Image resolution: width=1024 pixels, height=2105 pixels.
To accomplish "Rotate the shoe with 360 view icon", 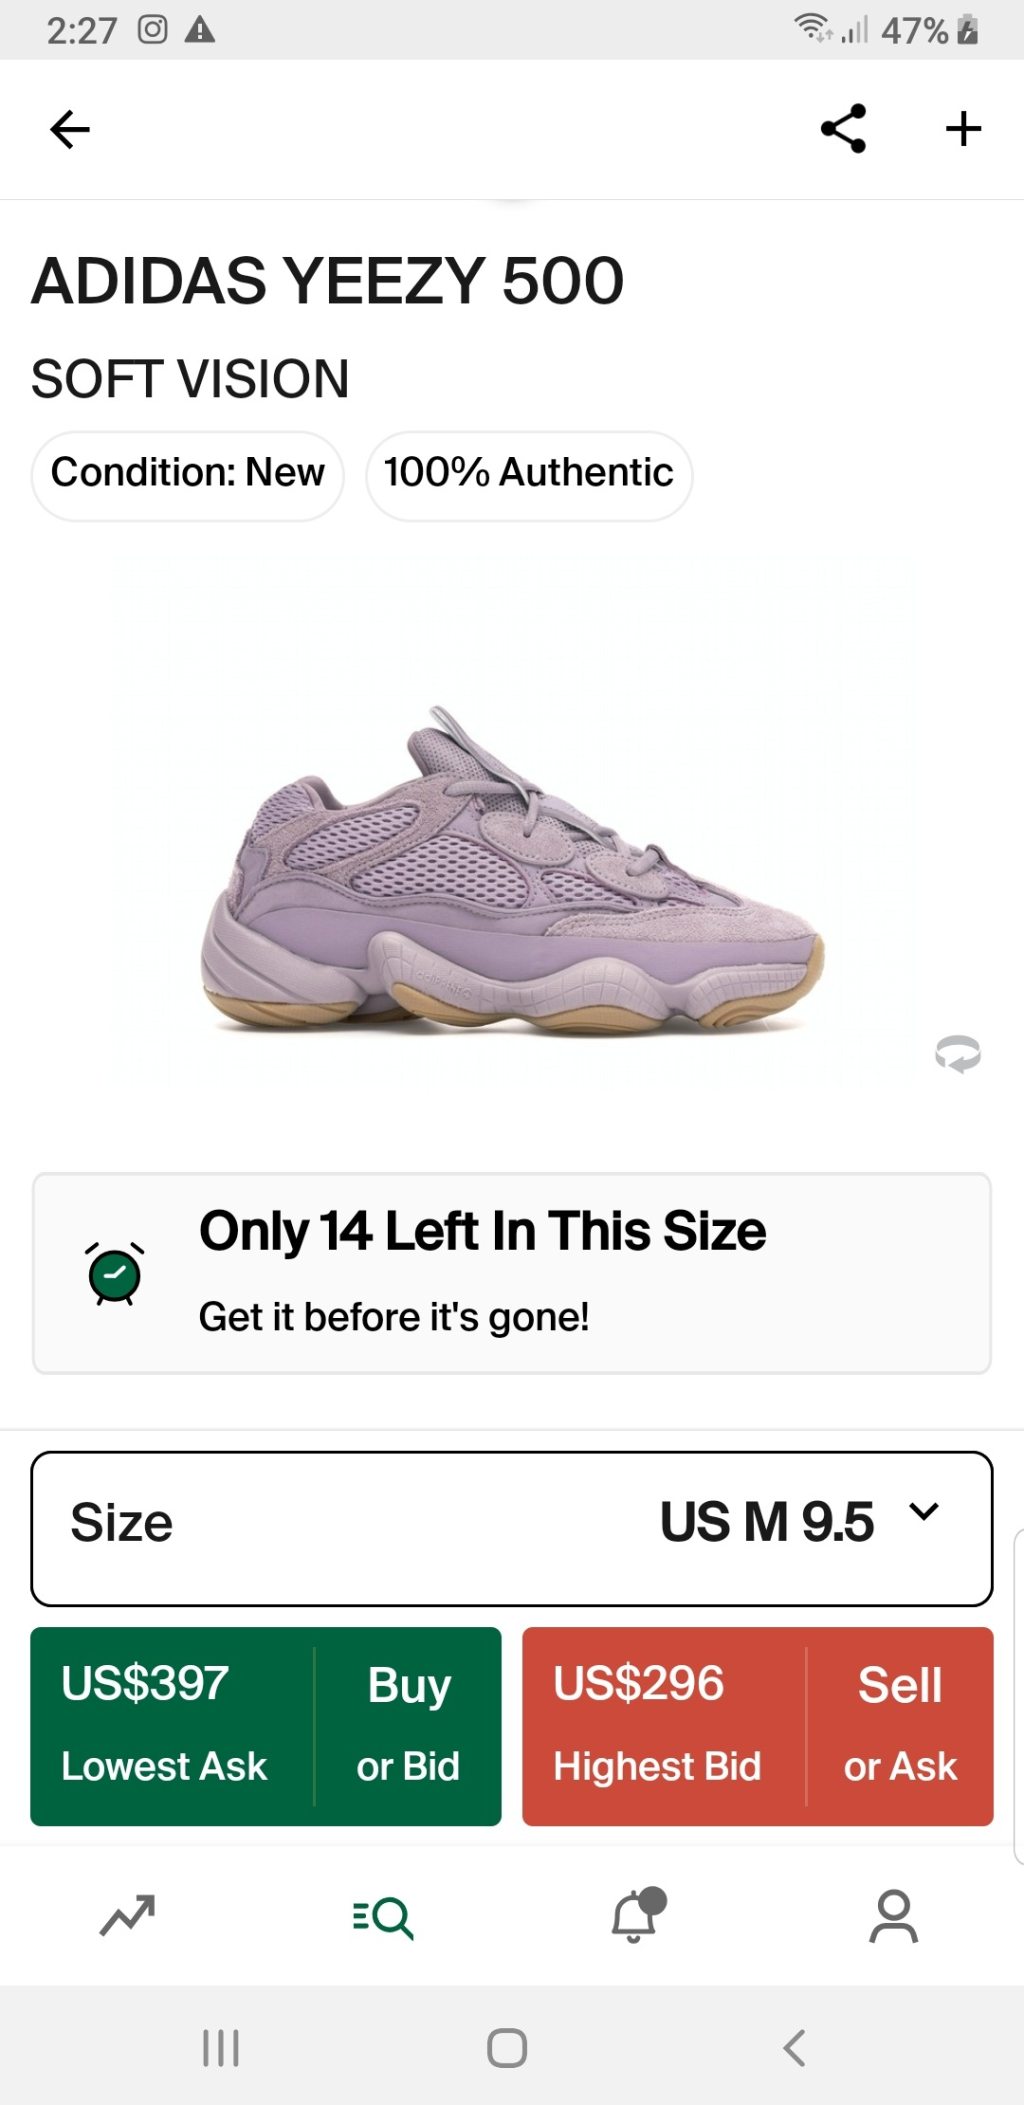I will (957, 1054).
